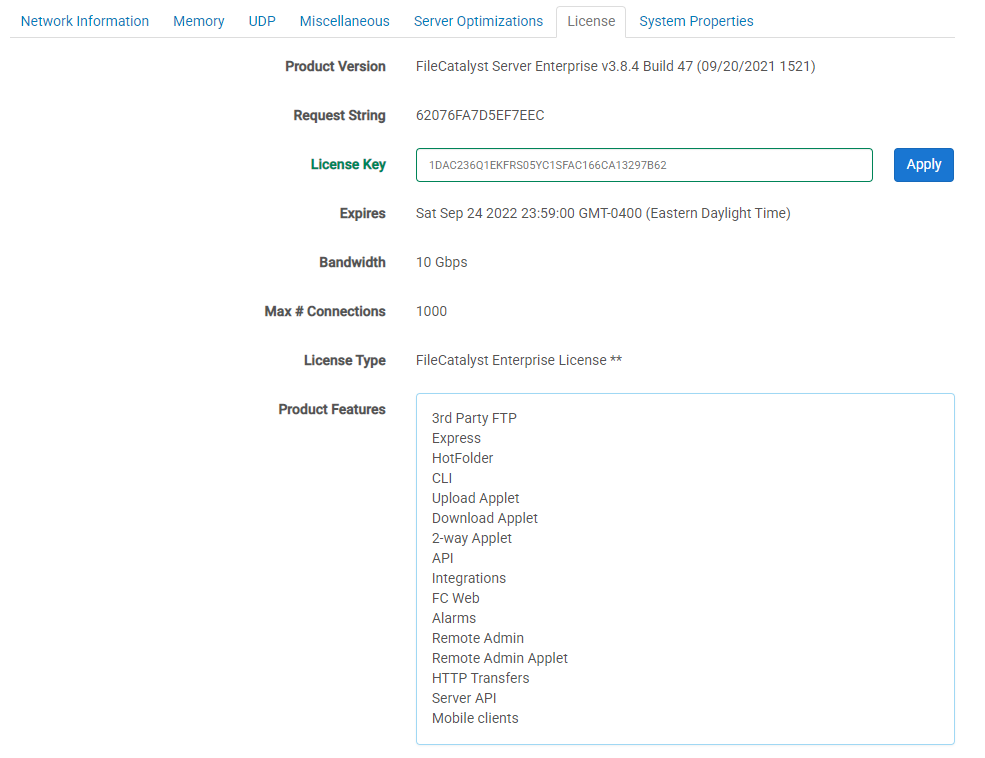Screen dimensions: 985x758
Task: Click 3rd Party FTP in Product Features
Action: [474, 418]
